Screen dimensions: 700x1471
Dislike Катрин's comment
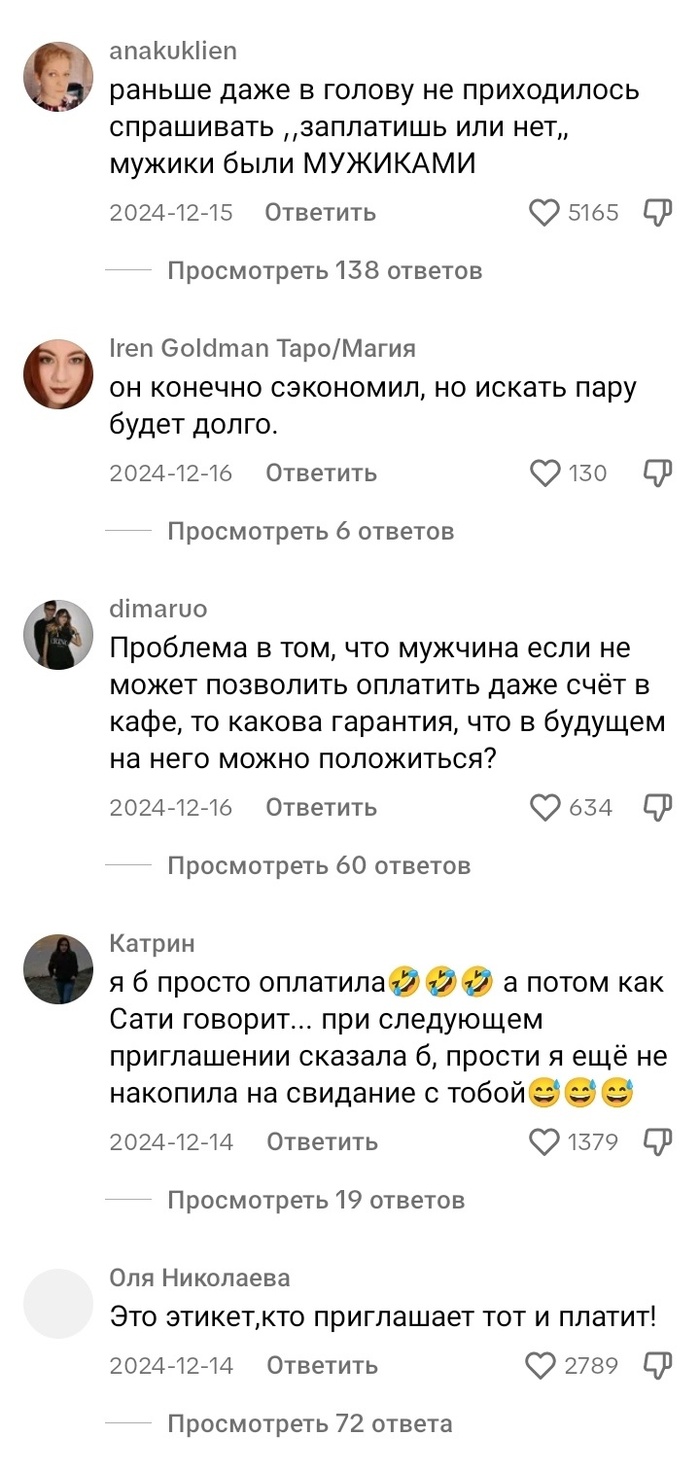coord(657,1141)
